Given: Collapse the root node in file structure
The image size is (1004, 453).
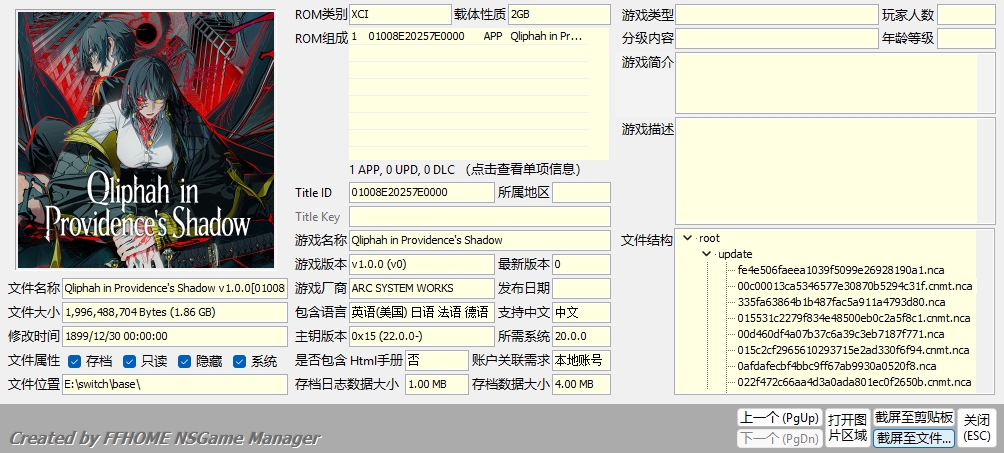Looking at the screenshot, I should point(688,238).
